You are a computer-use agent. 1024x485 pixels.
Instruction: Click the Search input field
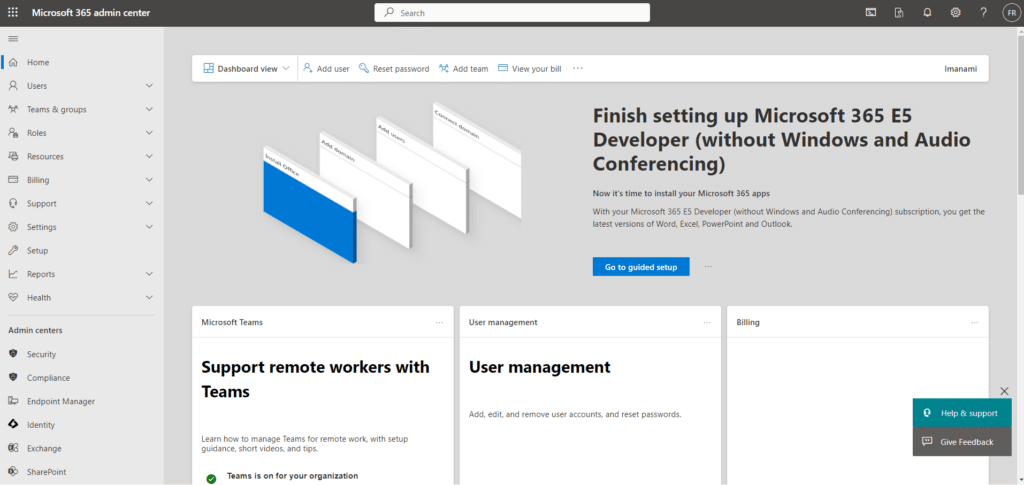[x=512, y=12]
